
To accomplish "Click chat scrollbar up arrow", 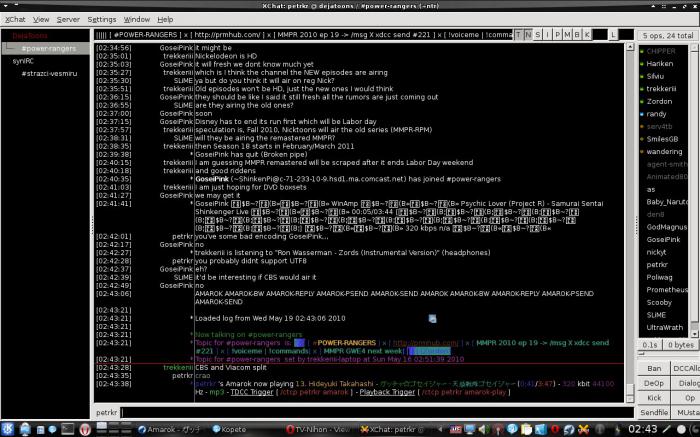I will (x=630, y=47).
